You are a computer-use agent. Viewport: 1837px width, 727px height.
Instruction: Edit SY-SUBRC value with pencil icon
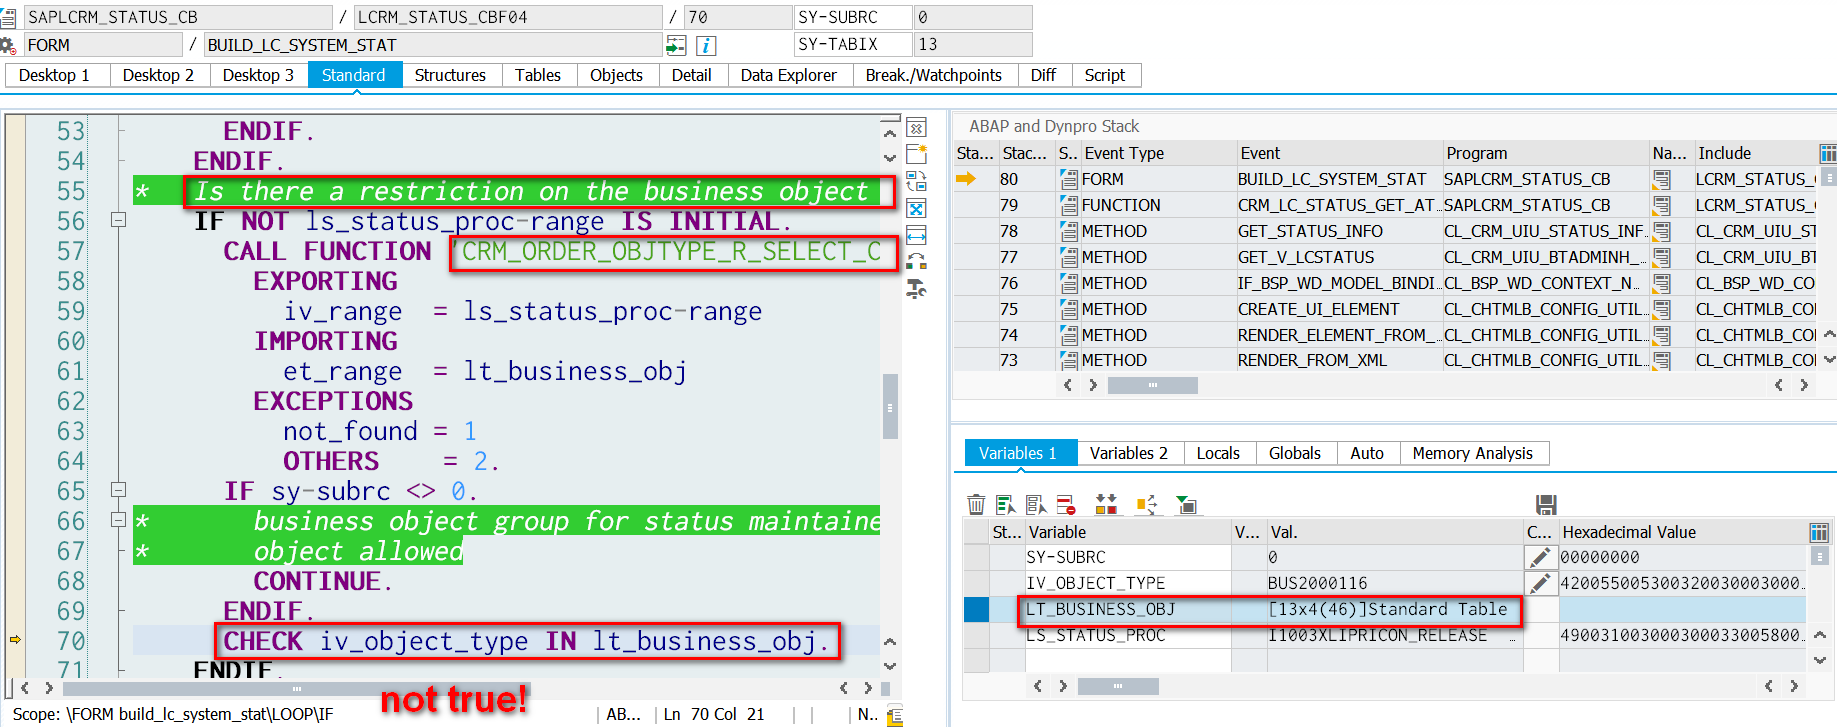click(1540, 557)
